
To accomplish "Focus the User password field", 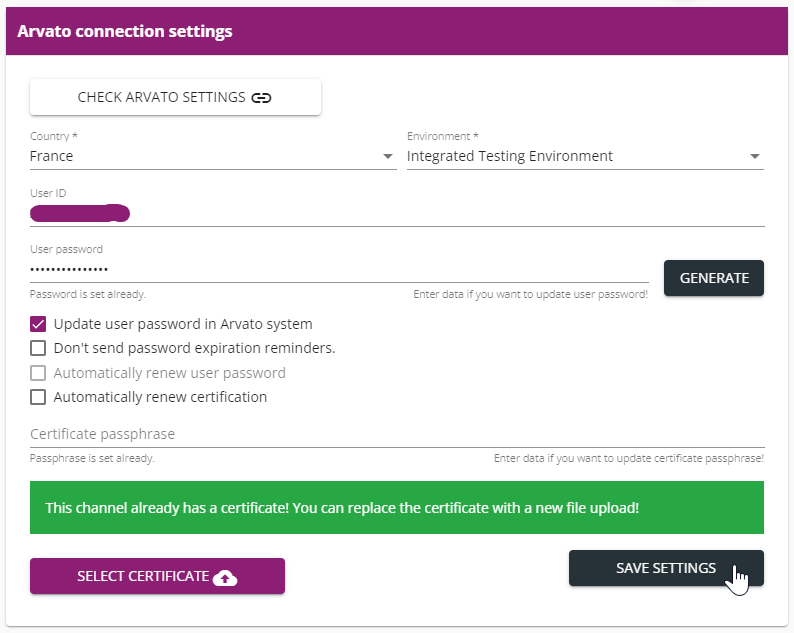I will pos(339,269).
